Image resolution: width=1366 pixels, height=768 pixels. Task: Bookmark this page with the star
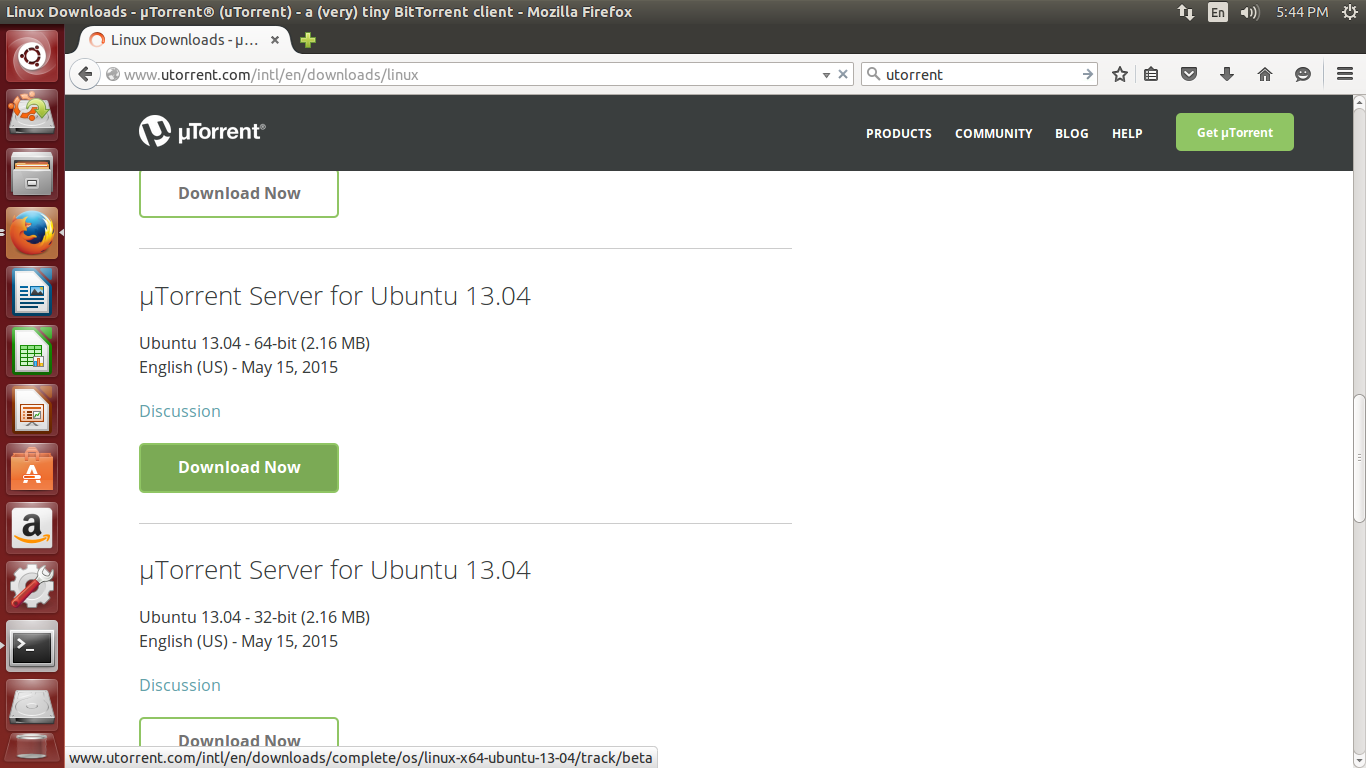(1120, 74)
